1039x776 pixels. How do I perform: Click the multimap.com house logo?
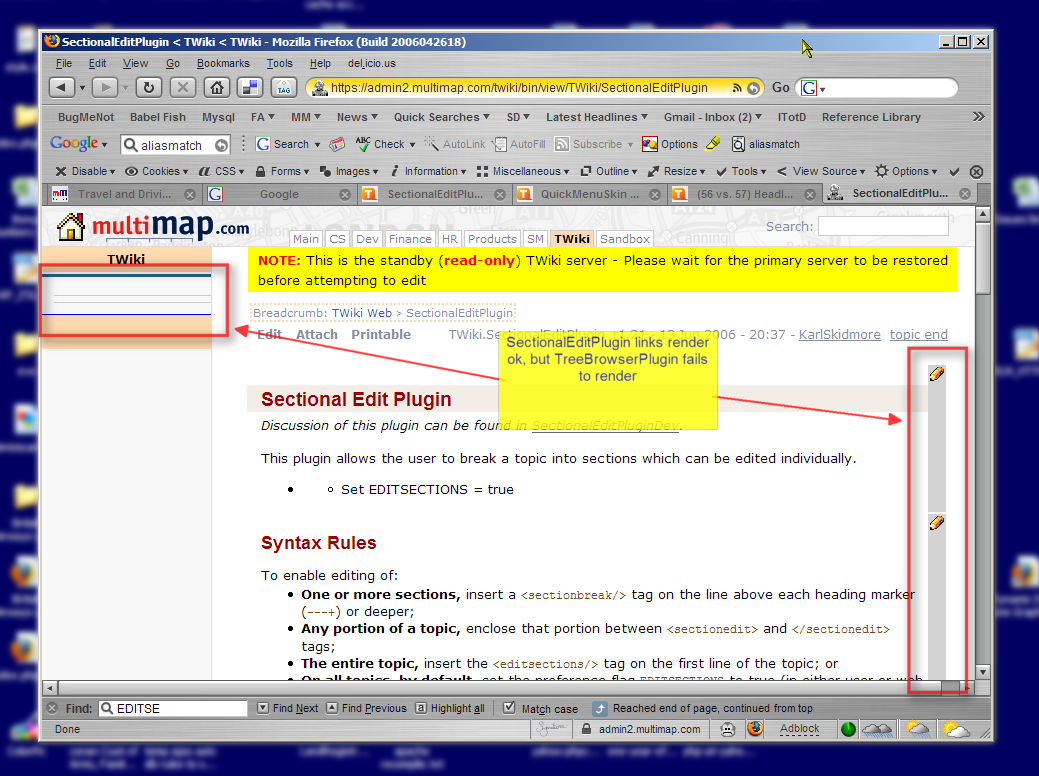[69, 228]
